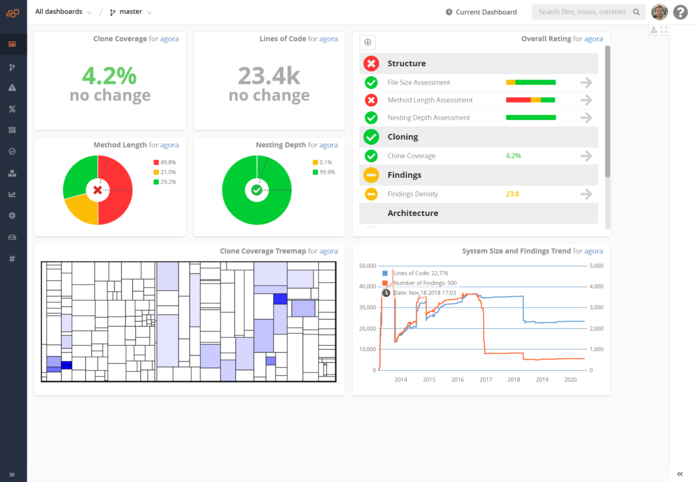Click the branch activity sidebar icon
The height and width of the screenshot is (482, 699).
point(12,67)
